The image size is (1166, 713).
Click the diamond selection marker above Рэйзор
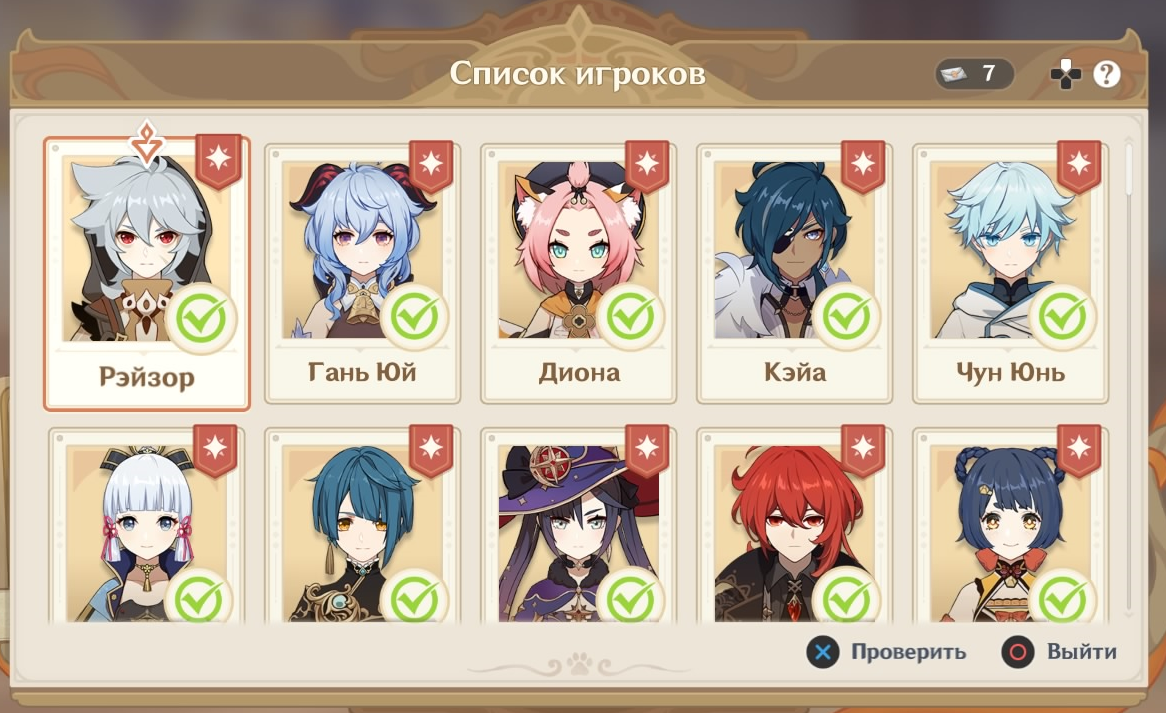146,143
